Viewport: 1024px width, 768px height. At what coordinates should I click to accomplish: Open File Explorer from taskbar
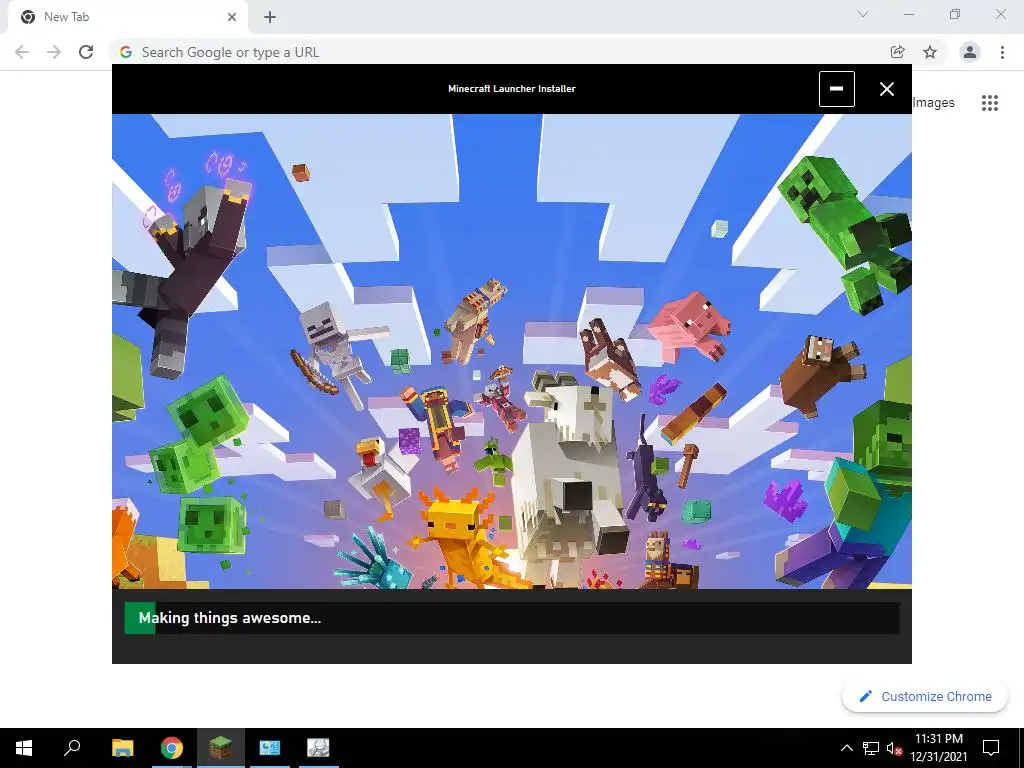tap(122, 748)
